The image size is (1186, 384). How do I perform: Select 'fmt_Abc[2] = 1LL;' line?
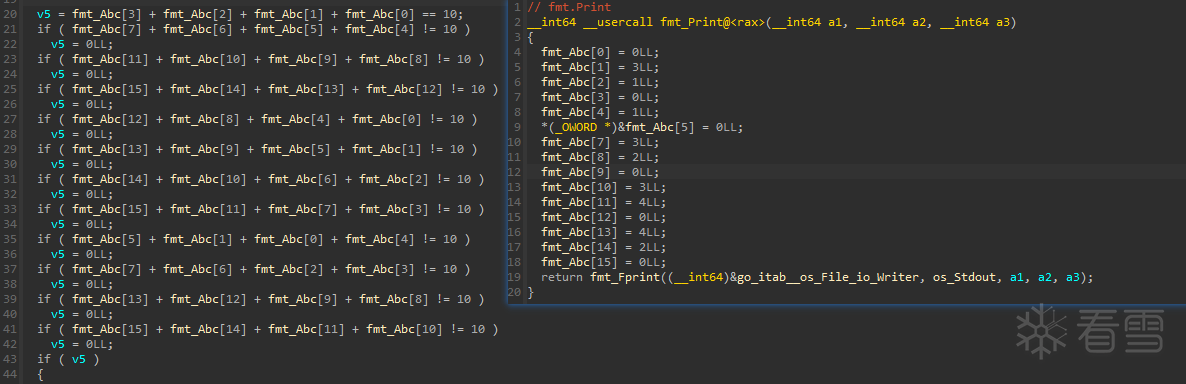coord(600,82)
